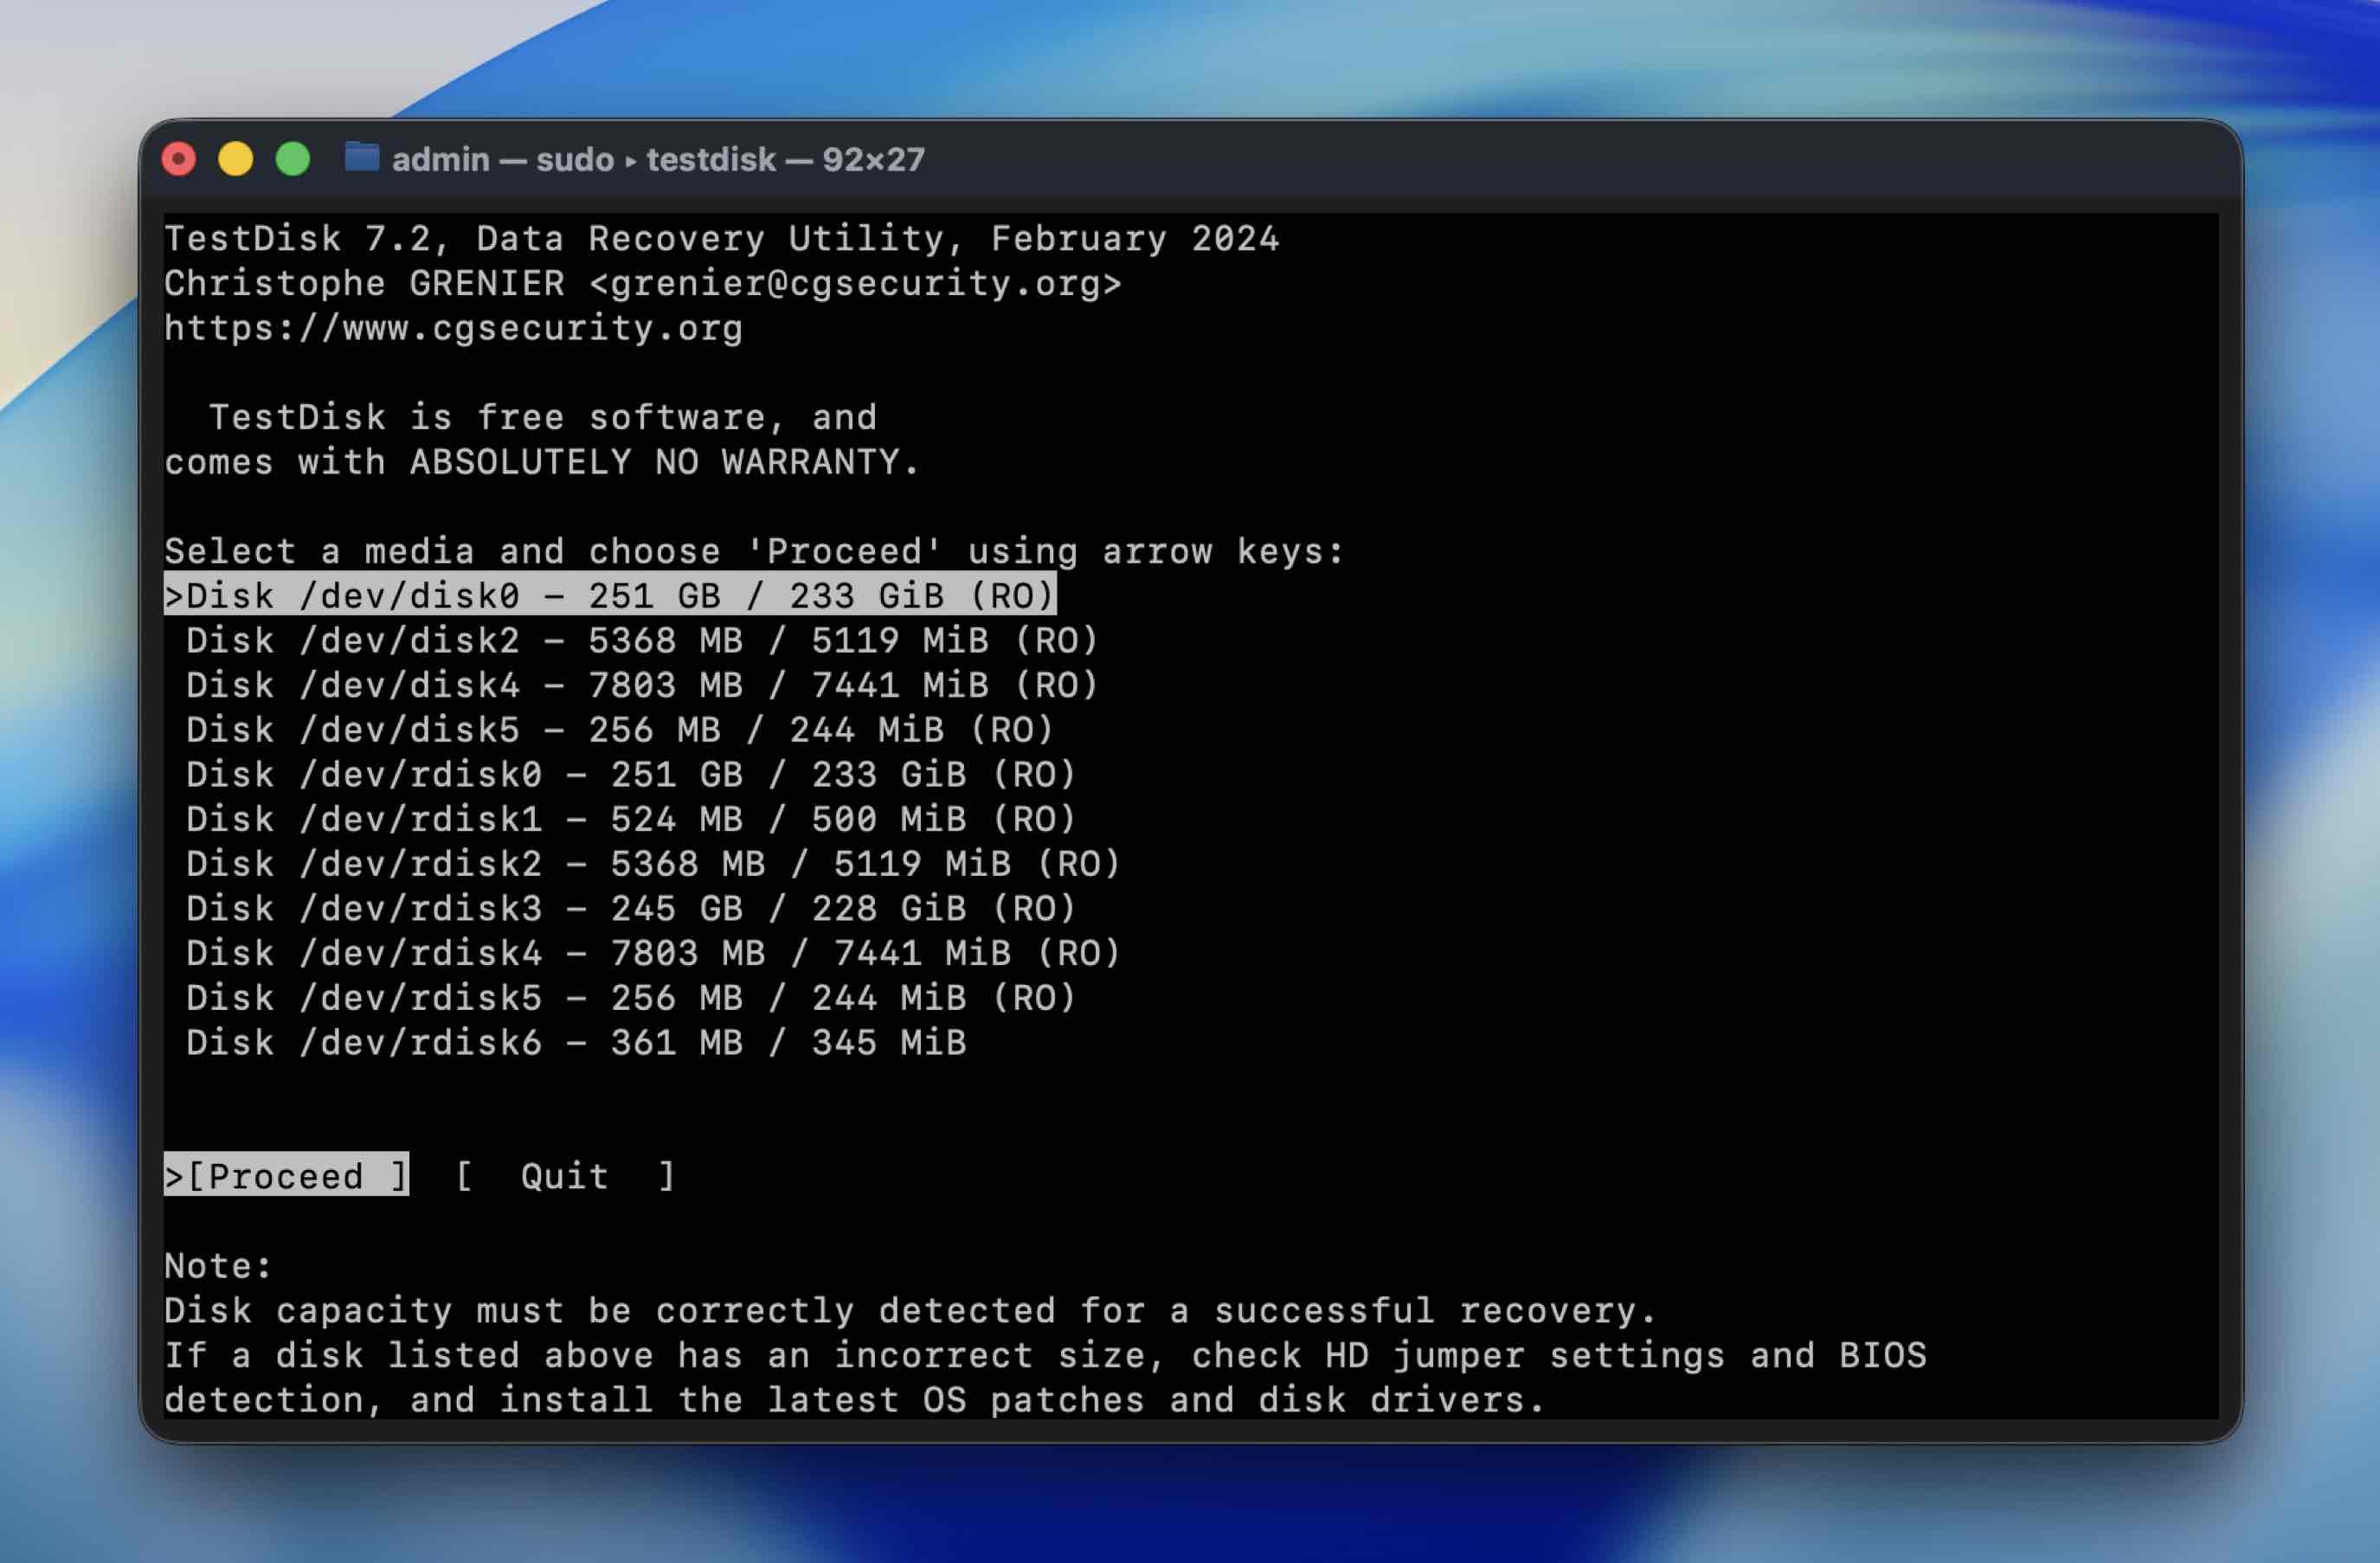
Task: Select Disk /dev/rdisk4 7803 MB line
Action: point(653,954)
